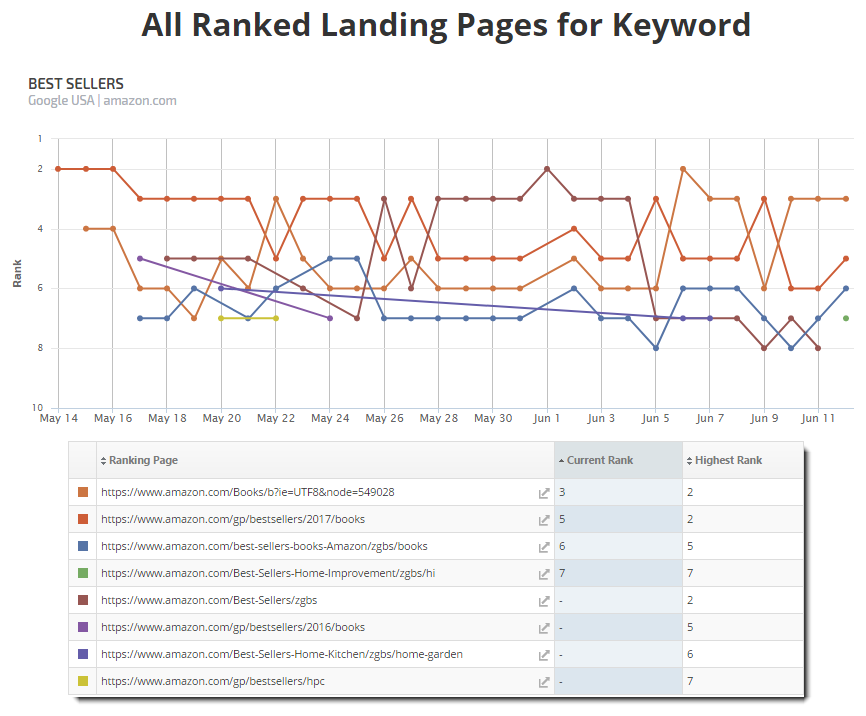Viewport: 866px width, 716px height.
Task: Open external link icon for Best-Sellers-Home-Improvement row
Action: click(544, 574)
